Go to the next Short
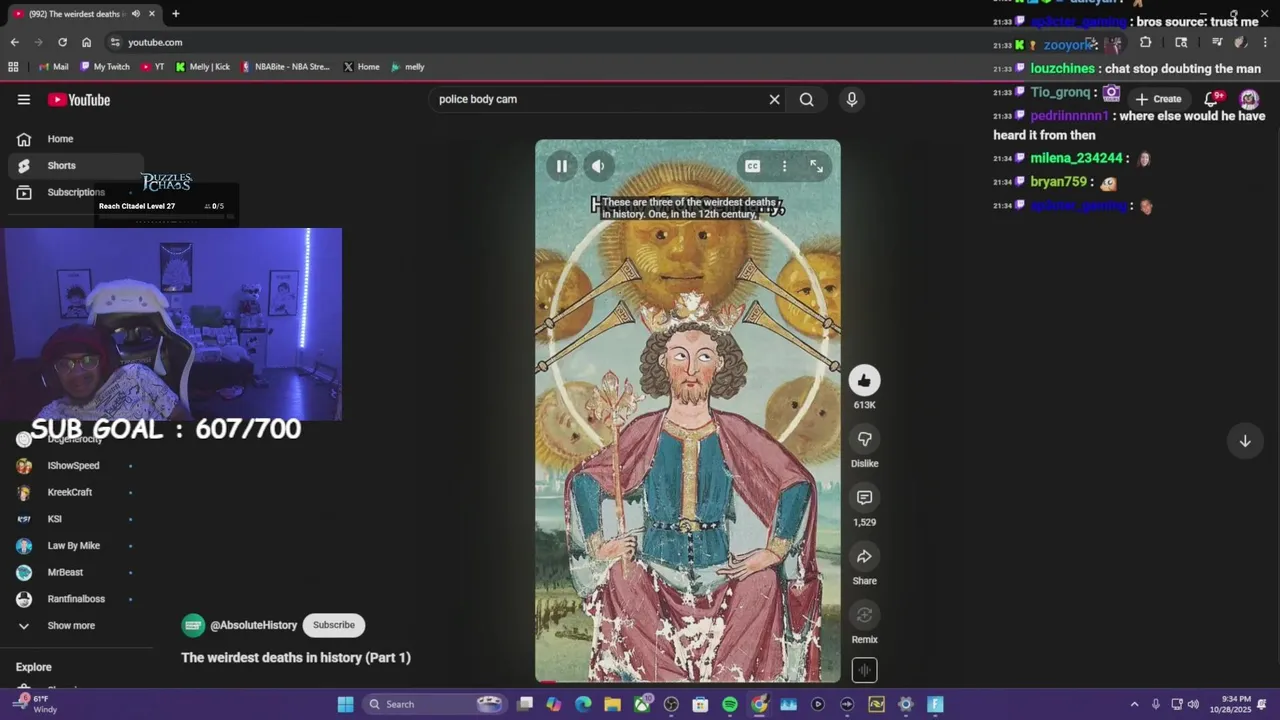Image resolution: width=1280 pixels, height=720 pixels. point(1245,441)
